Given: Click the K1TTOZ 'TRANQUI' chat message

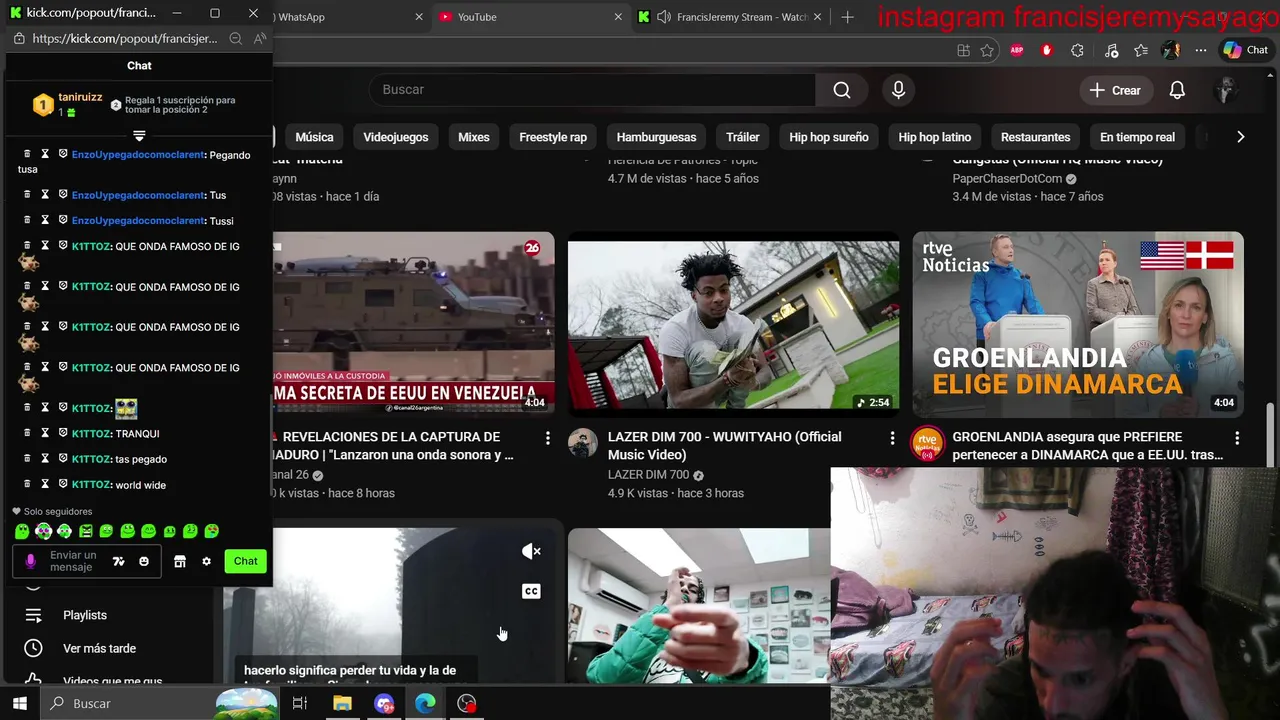Looking at the screenshot, I should tap(137, 434).
